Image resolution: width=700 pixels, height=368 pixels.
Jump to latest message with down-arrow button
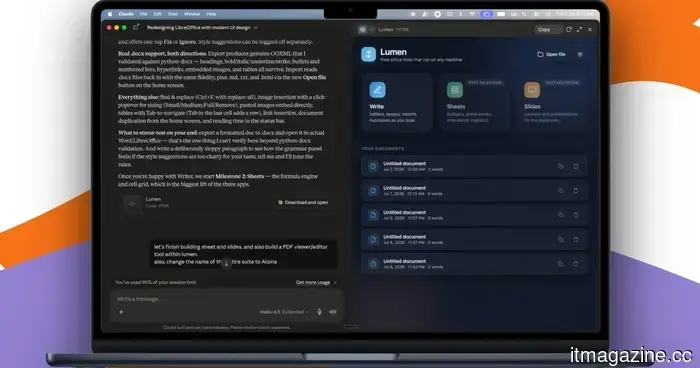click(226, 263)
